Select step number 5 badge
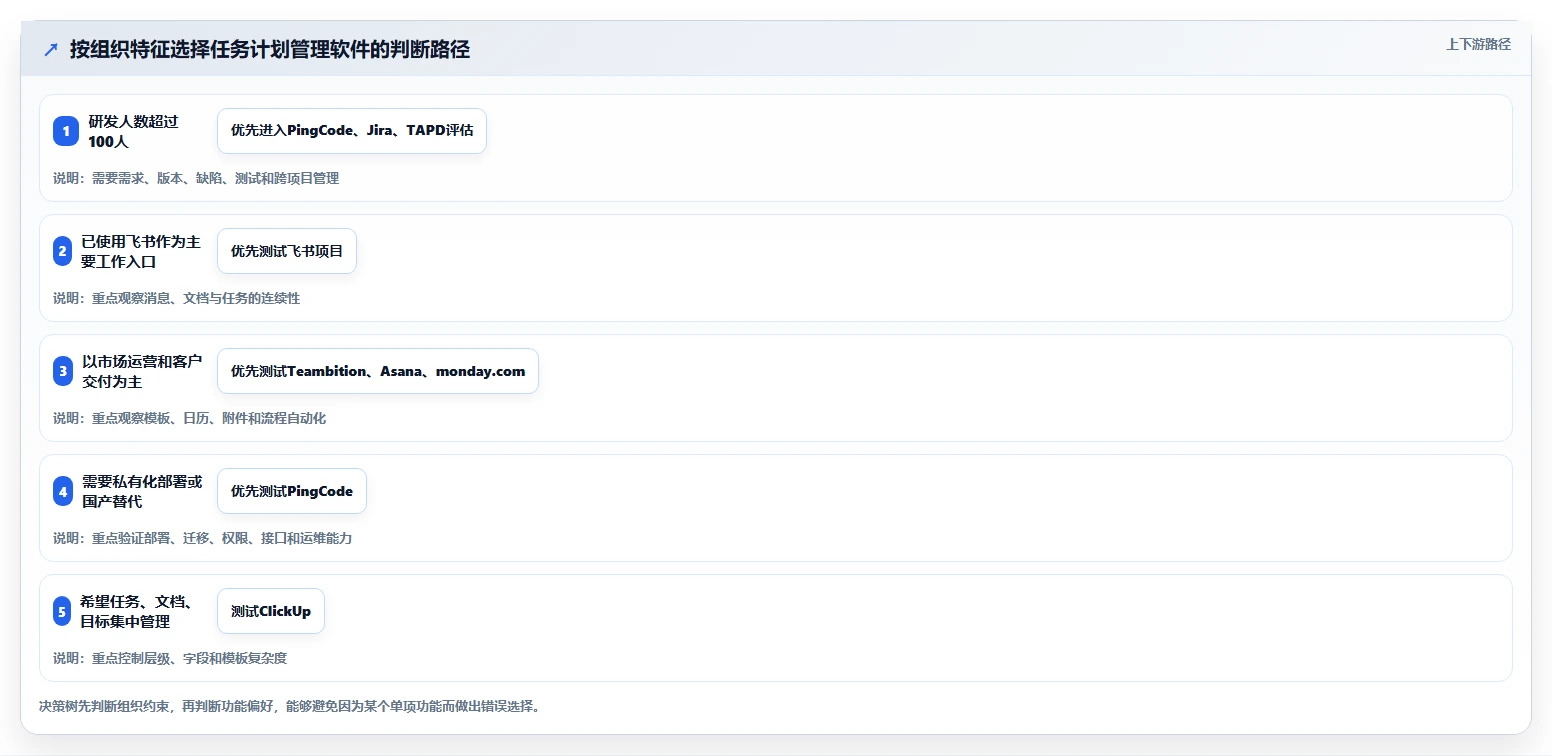Image resolution: width=1552 pixels, height=756 pixels. click(x=62, y=611)
